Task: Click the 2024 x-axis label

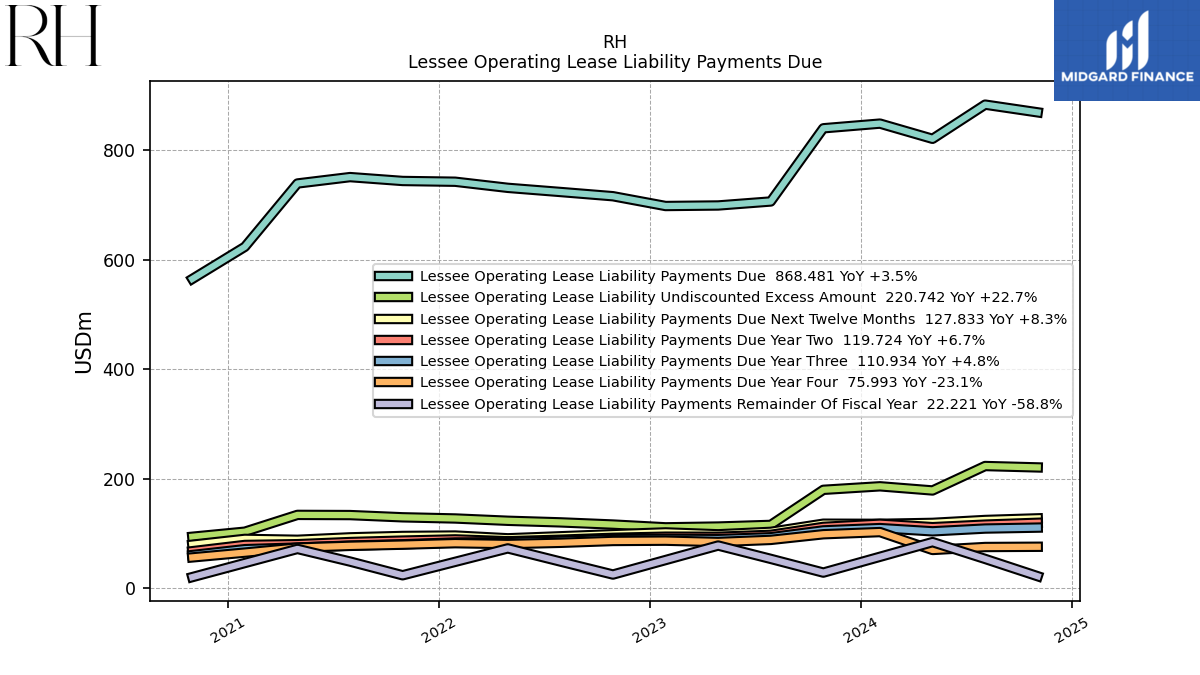Action: click(x=860, y=630)
